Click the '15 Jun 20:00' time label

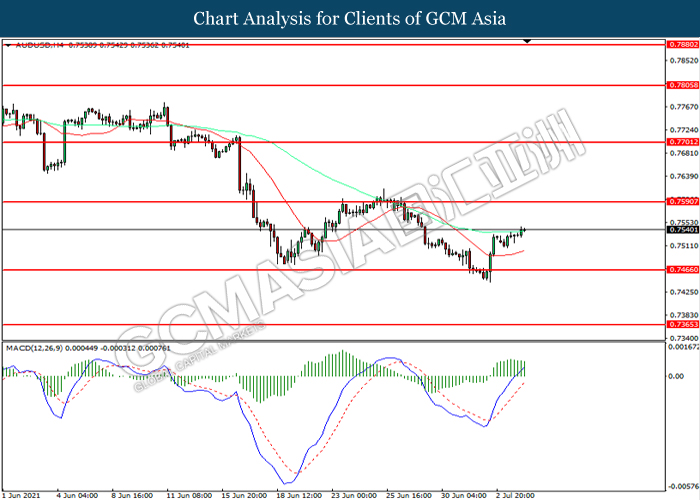pyautogui.click(x=244, y=496)
